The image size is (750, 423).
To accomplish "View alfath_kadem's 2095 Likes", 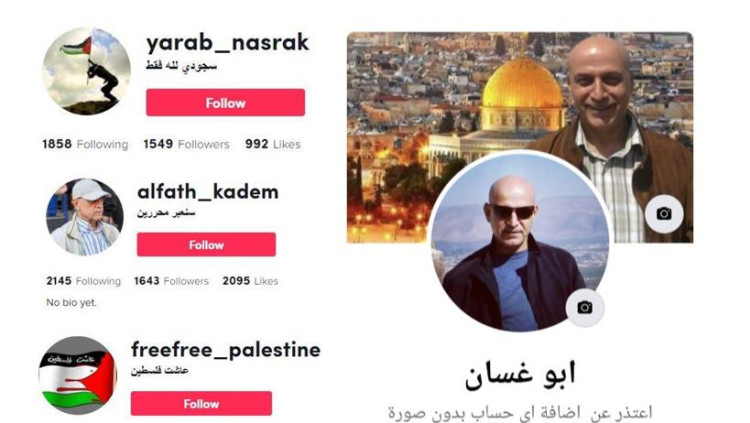I will (250, 281).
